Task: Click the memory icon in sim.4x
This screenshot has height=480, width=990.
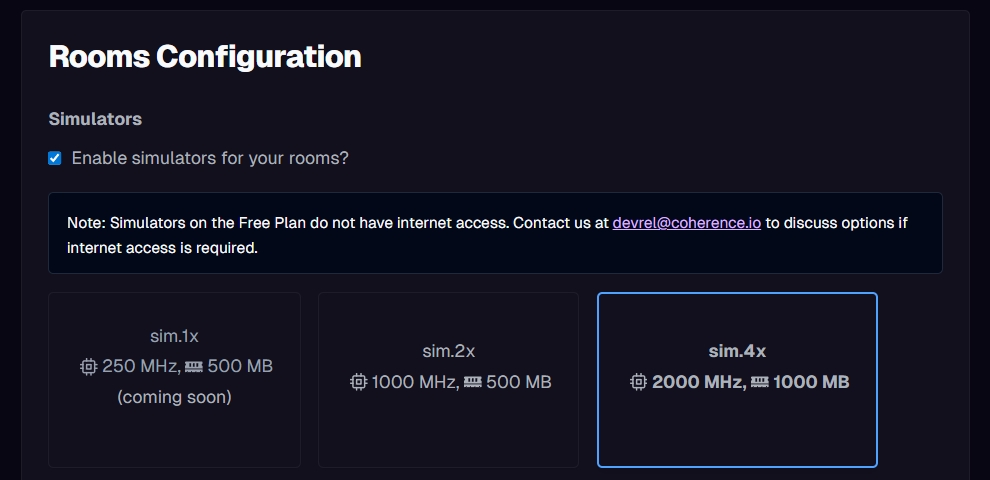Action: pos(759,382)
